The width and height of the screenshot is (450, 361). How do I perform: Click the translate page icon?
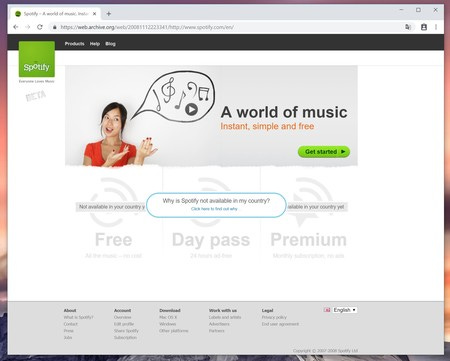tap(408, 27)
